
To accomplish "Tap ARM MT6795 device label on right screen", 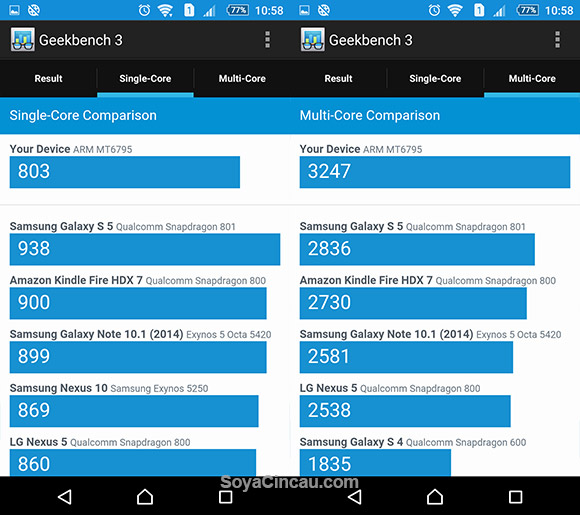I will pos(392,149).
